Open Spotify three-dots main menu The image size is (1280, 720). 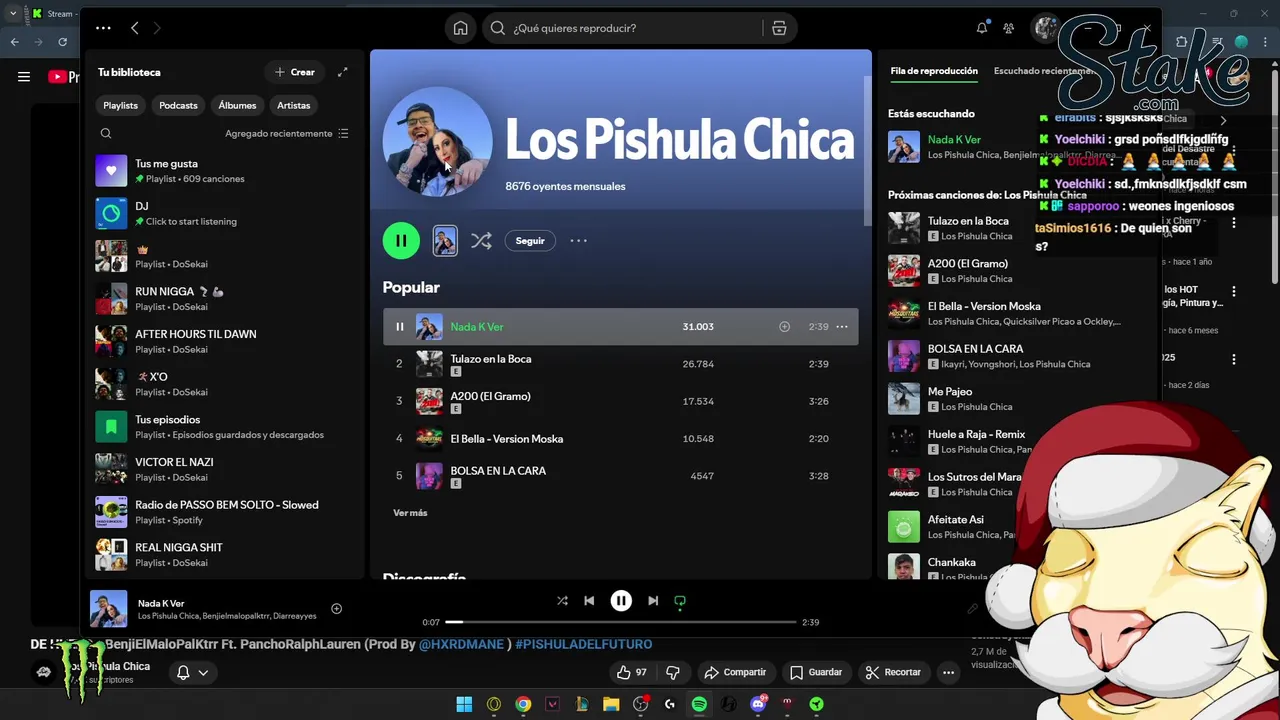click(103, 28)
